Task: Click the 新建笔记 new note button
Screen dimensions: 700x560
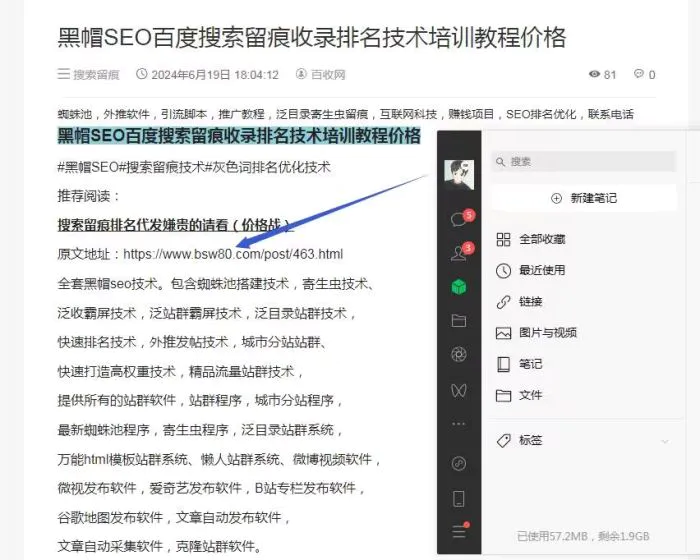Action: pyautogui.click(x=584, y=198)
